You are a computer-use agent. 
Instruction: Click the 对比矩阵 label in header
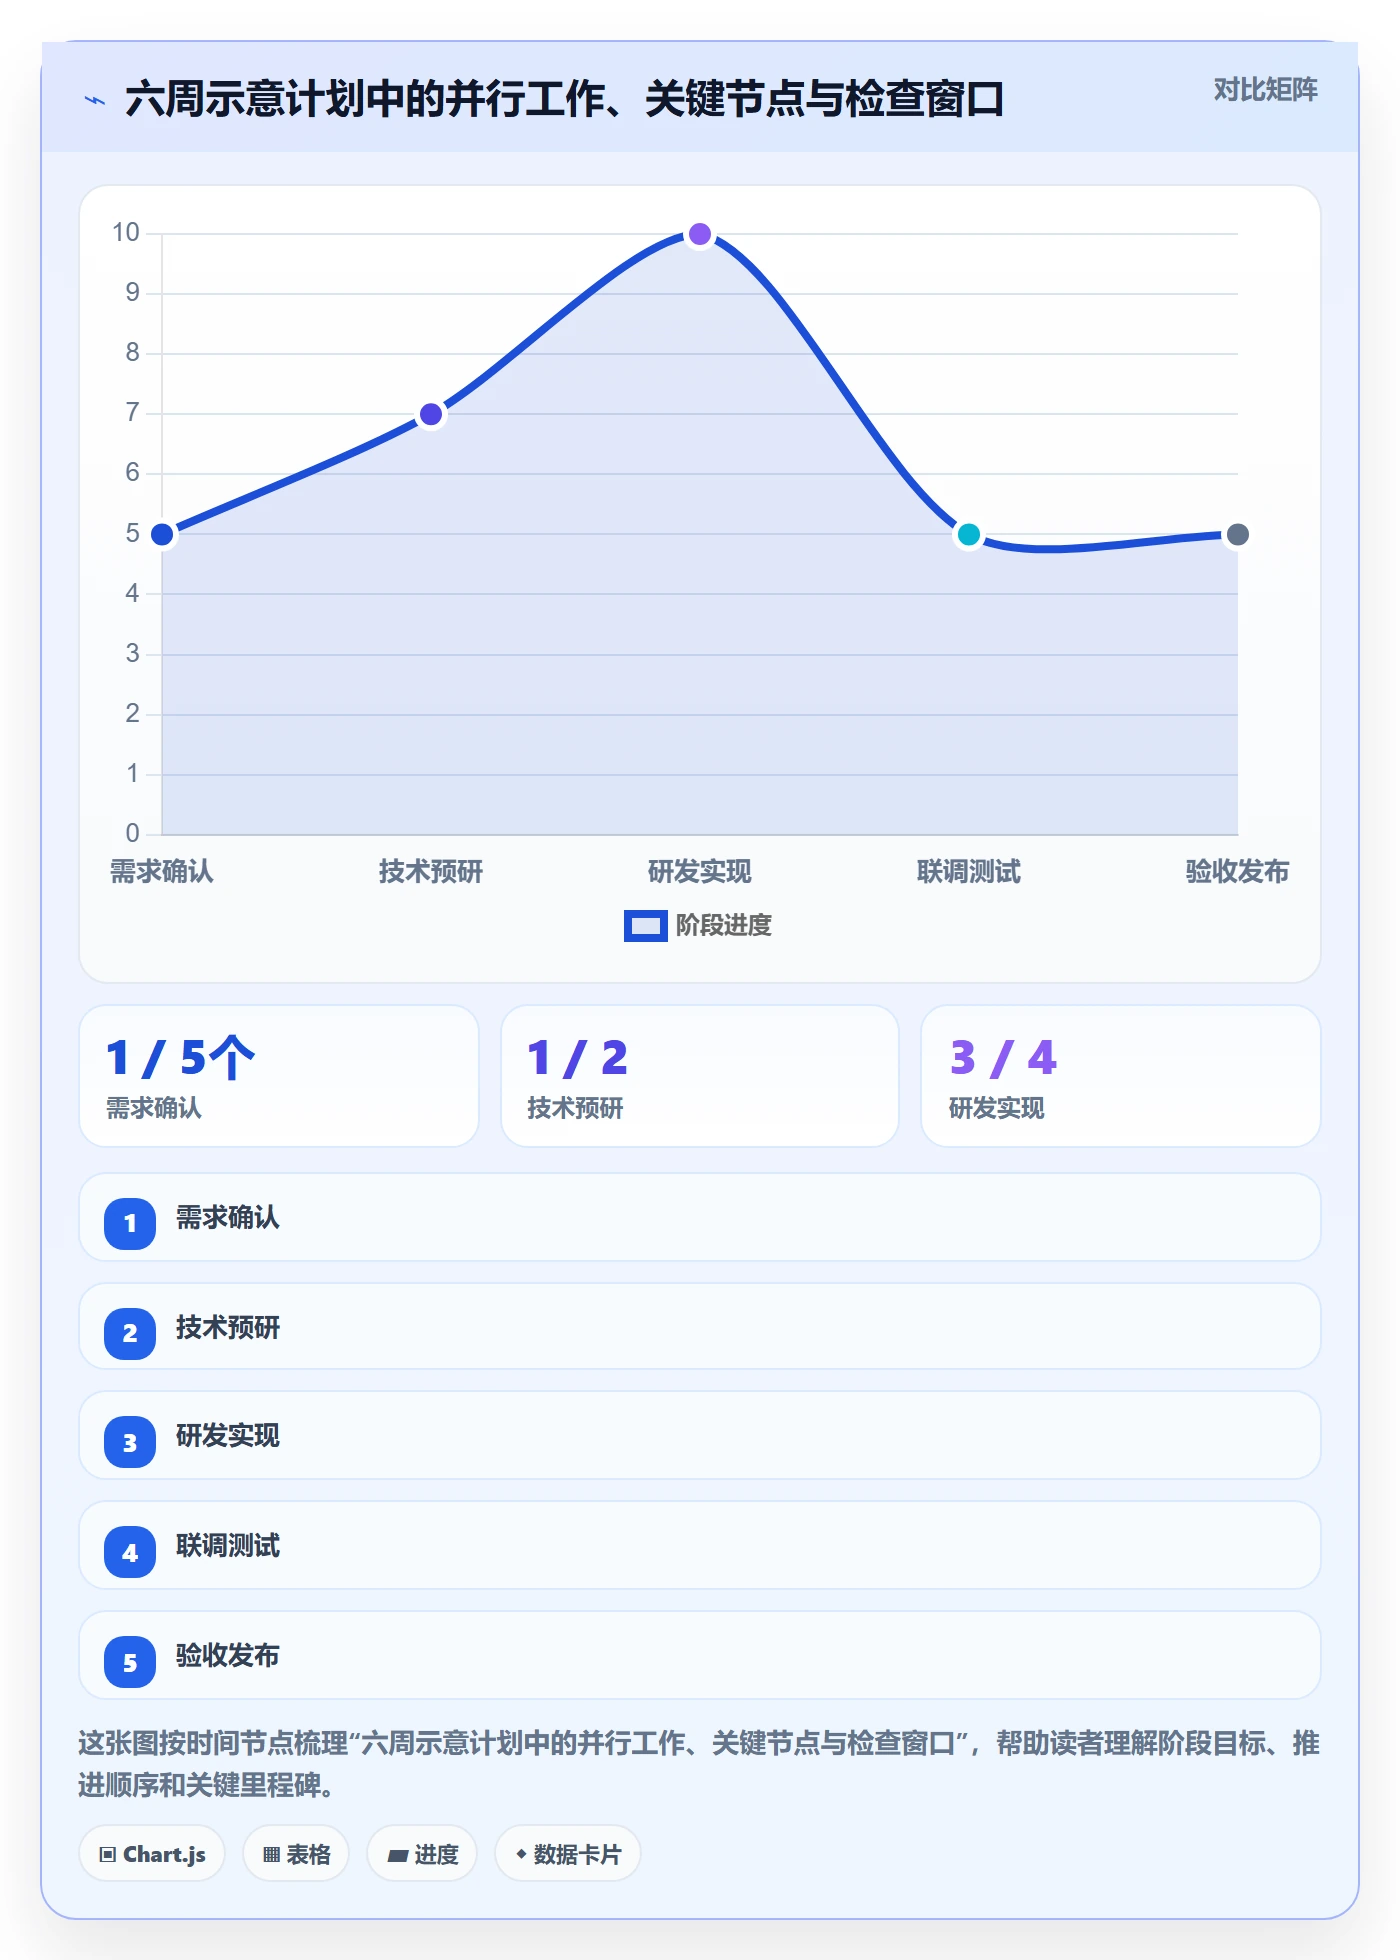click(1265, 90)
